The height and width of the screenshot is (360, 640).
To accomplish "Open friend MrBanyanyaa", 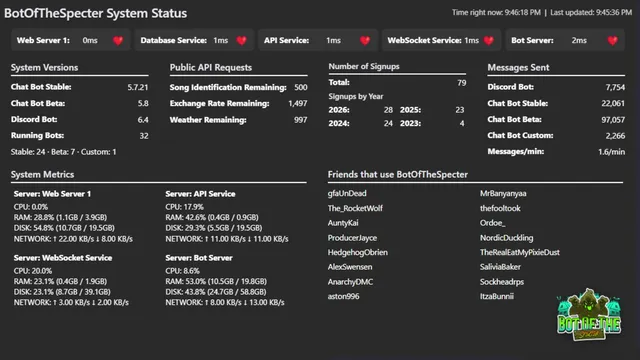I will click(x=503, y=193).
